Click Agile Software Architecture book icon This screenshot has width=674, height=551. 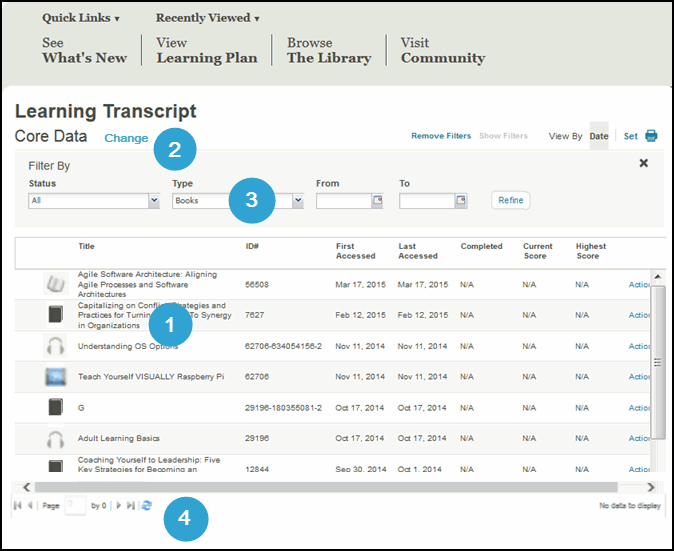[56, 284]
